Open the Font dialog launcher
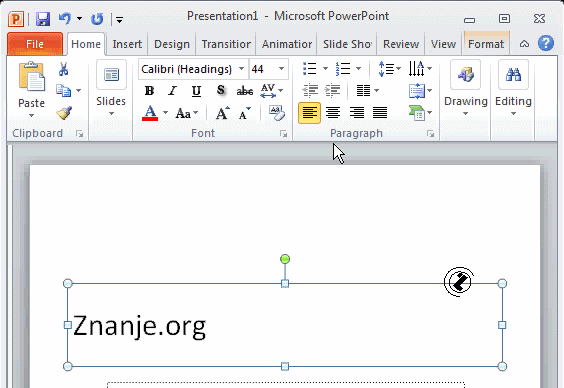This screenshot has height=388, width=564. click(284, 134)
